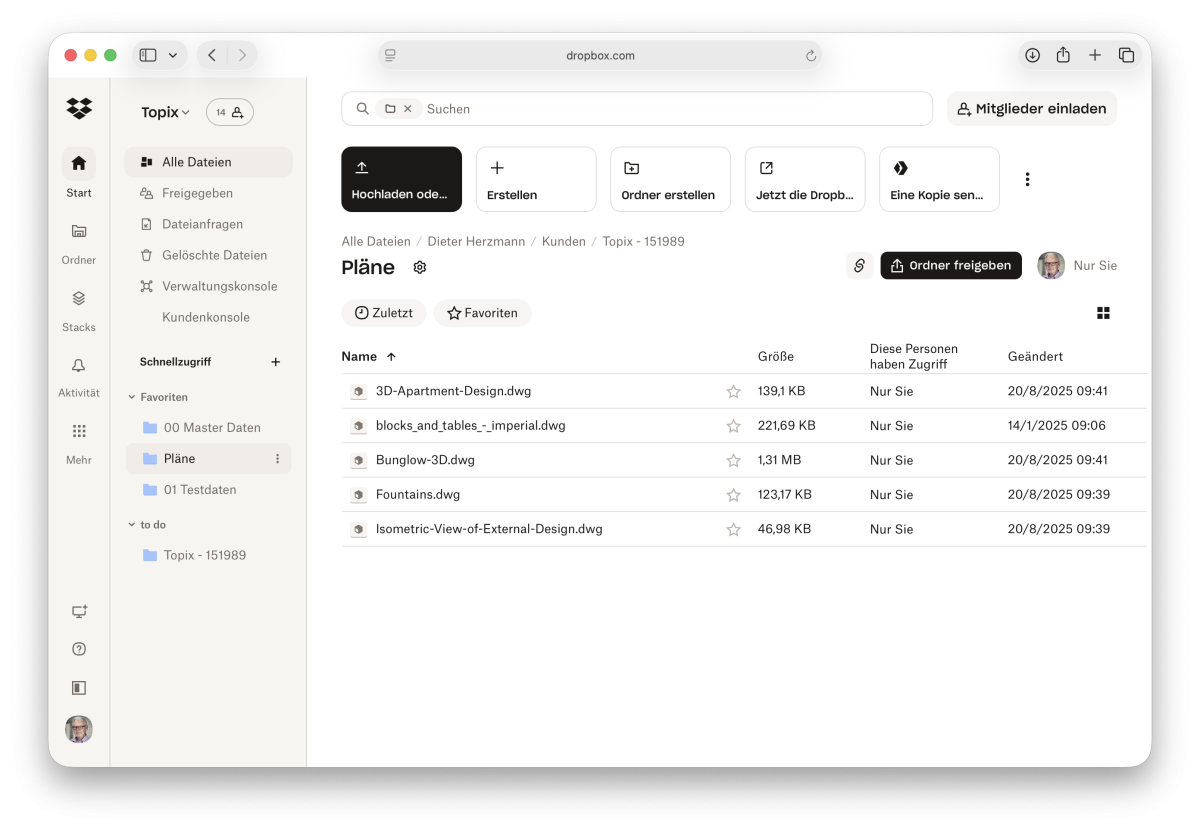Open folder settings gear next to Pläne
The image size is (1200, 831).
tap(420, 267)
